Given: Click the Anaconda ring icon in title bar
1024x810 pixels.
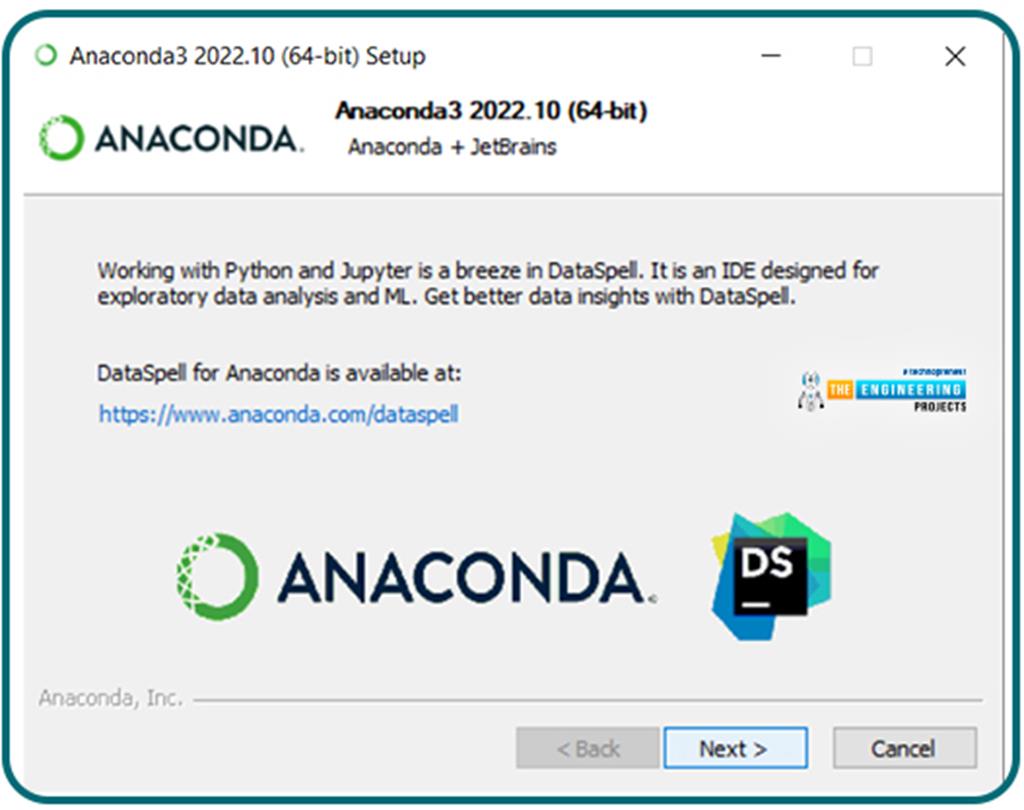Looking at the screenshot, I should (x=46, y=56).
